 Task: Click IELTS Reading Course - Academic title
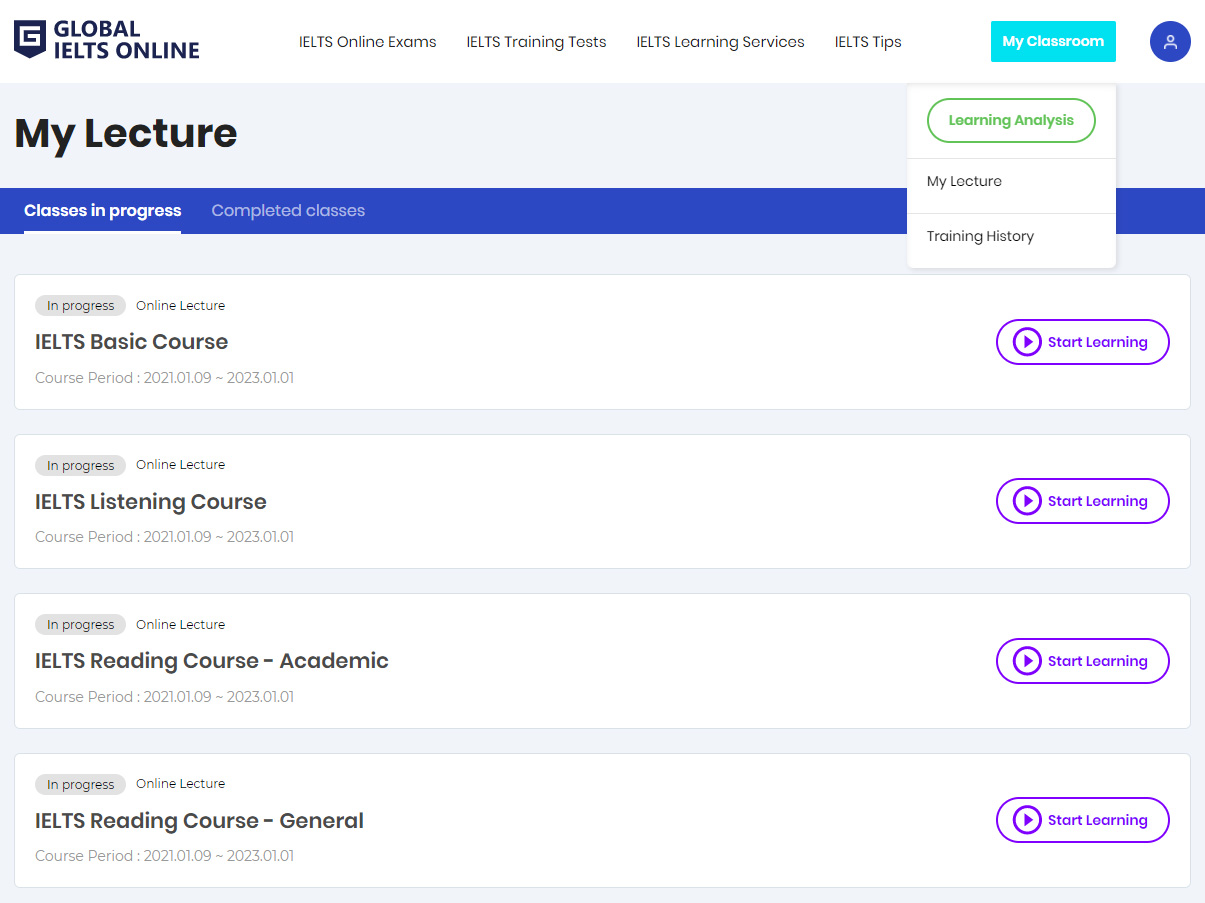point(212,661)
